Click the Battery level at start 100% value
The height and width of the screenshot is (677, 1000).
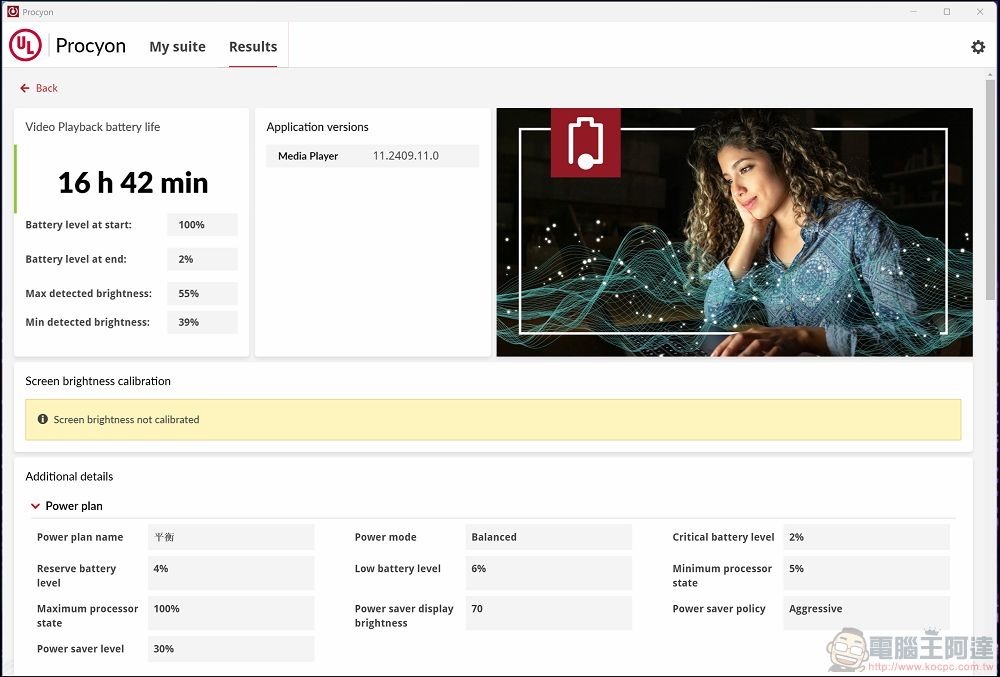click(x=202, y=225)
